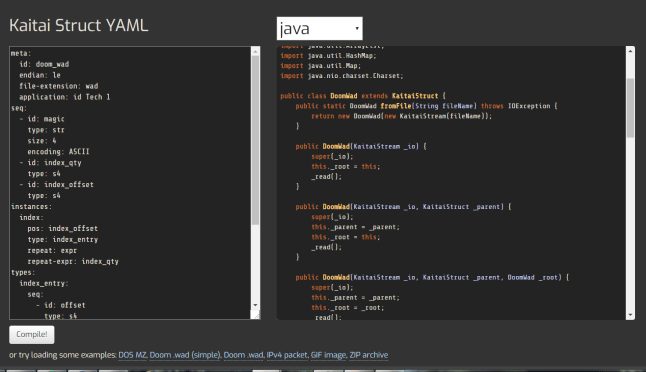The height and width of the screenshot is (372, 646).
Task: Click the 'instances:' line in YAML
Action: (x=31, y=206)
